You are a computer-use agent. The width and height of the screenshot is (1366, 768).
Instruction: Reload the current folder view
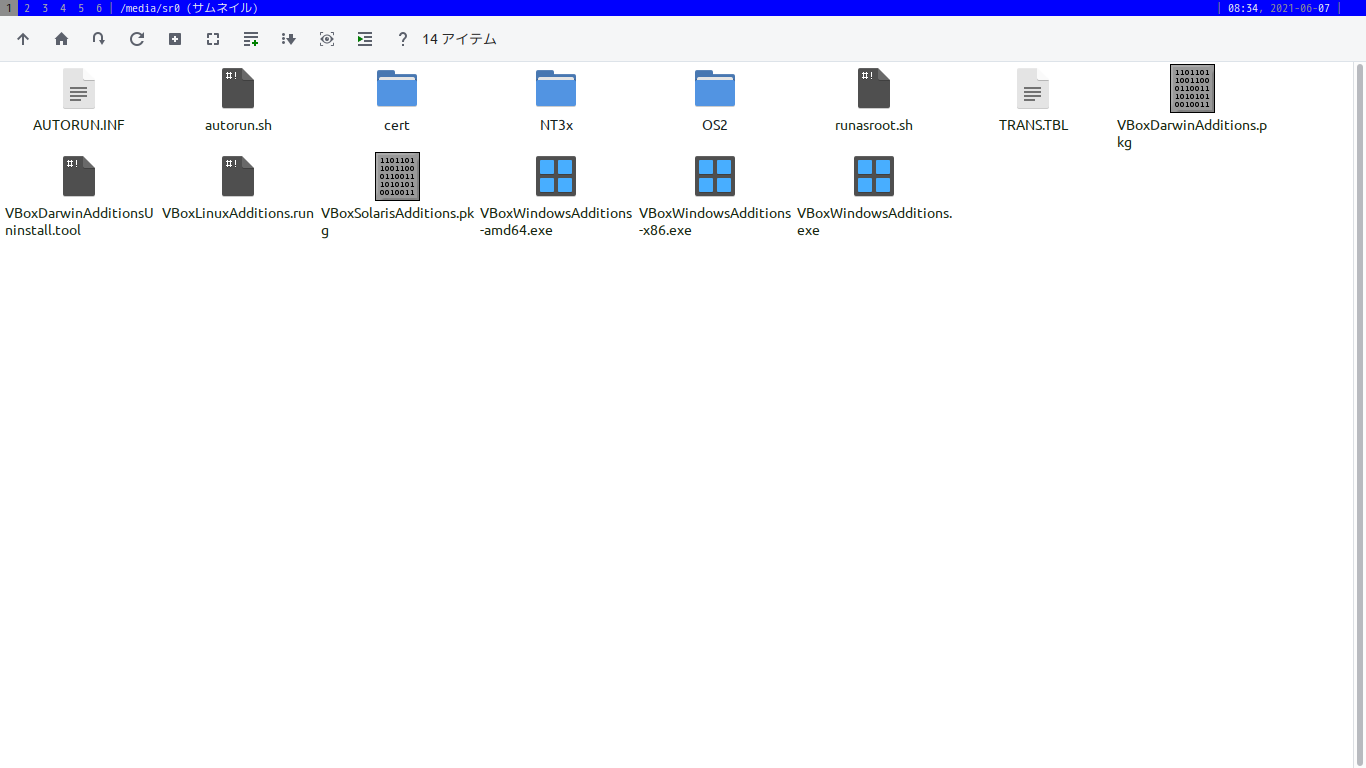point(137,39)
